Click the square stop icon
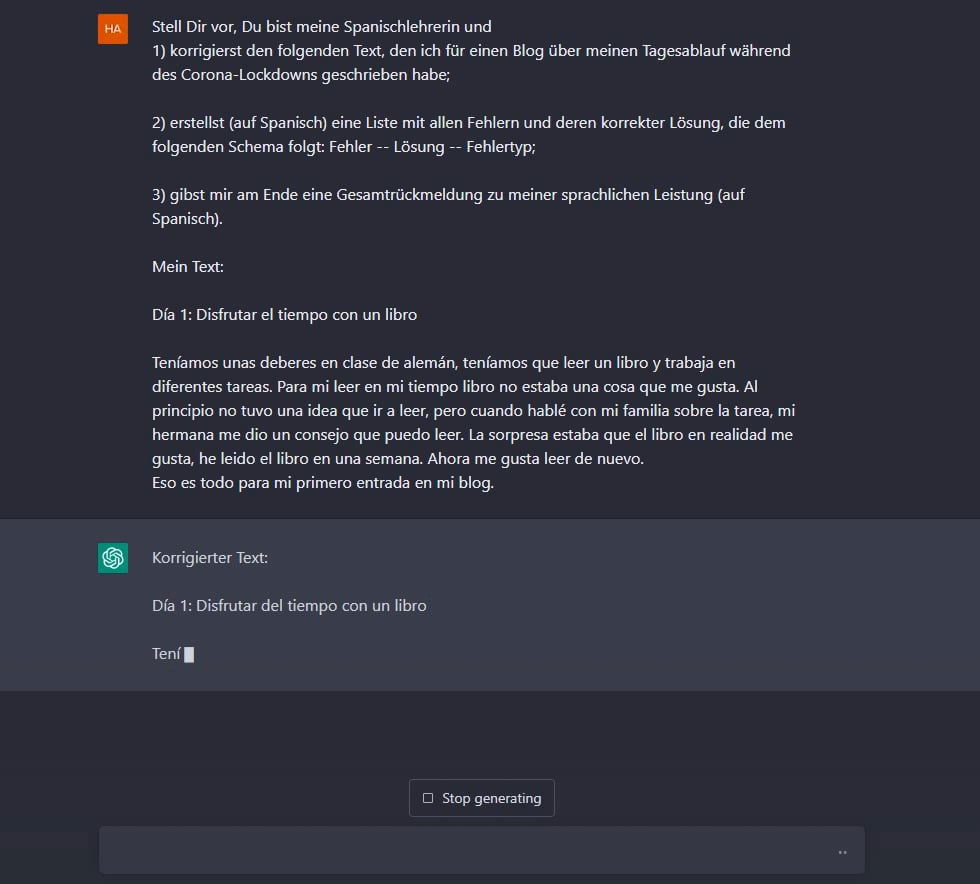This screenshot has height=884, width=980. click(x=428, y=798)
